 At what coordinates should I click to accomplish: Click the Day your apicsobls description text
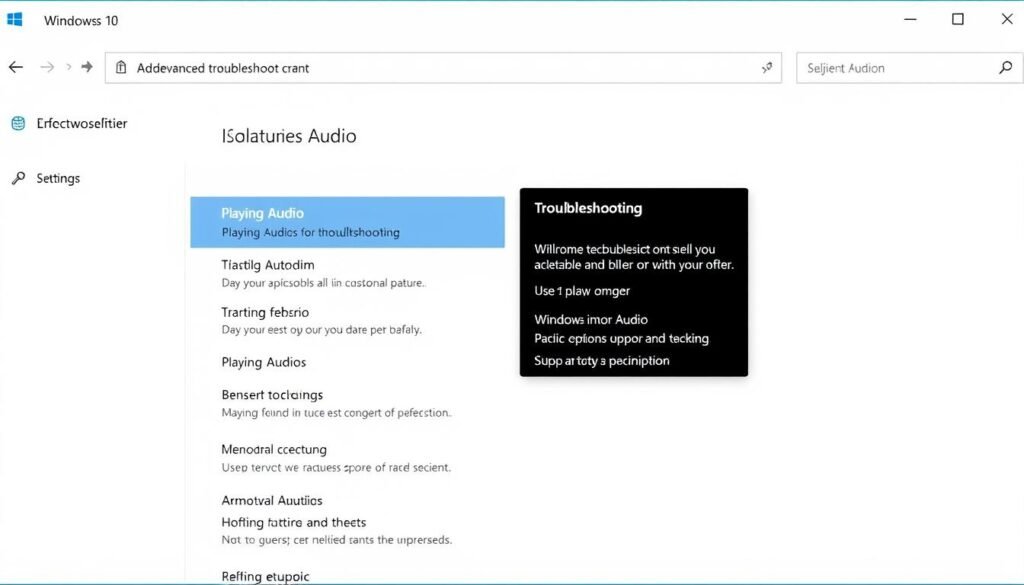click(x=323, y=283)
